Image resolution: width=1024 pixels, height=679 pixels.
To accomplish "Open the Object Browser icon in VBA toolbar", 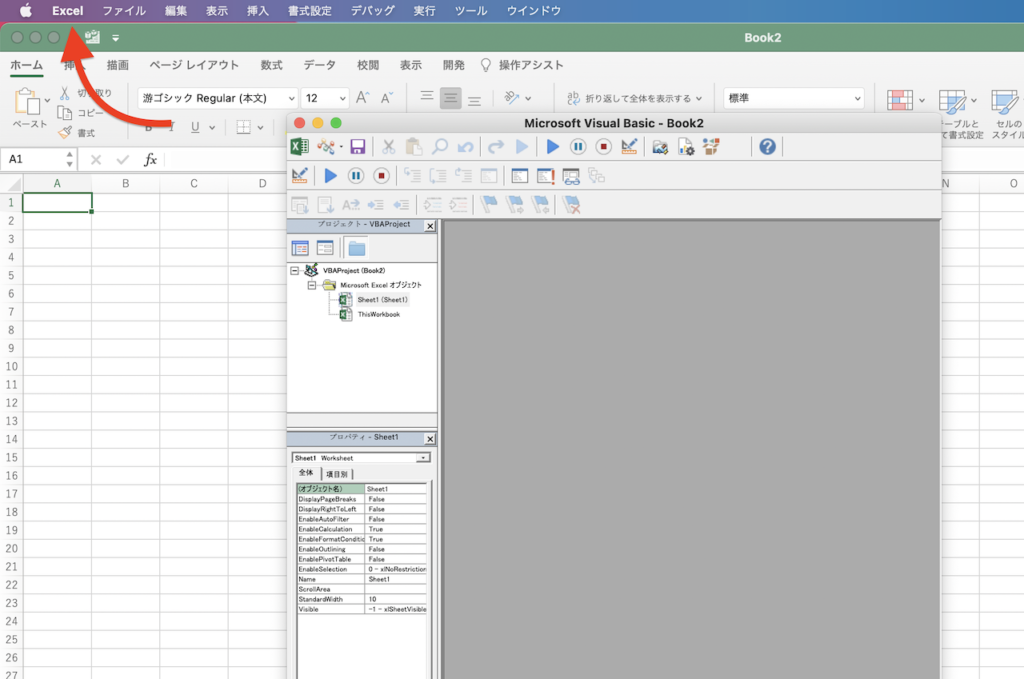I will pos(711,147).
